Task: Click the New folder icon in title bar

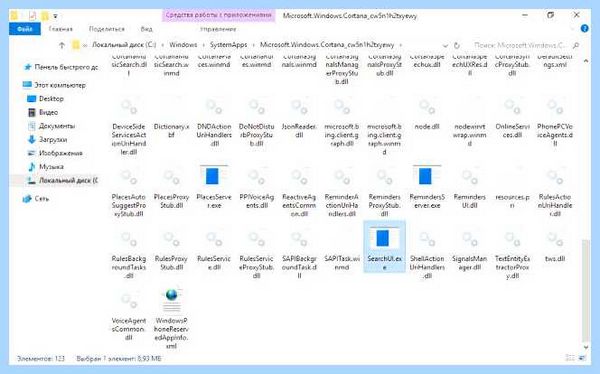Action: pos(45,16)
